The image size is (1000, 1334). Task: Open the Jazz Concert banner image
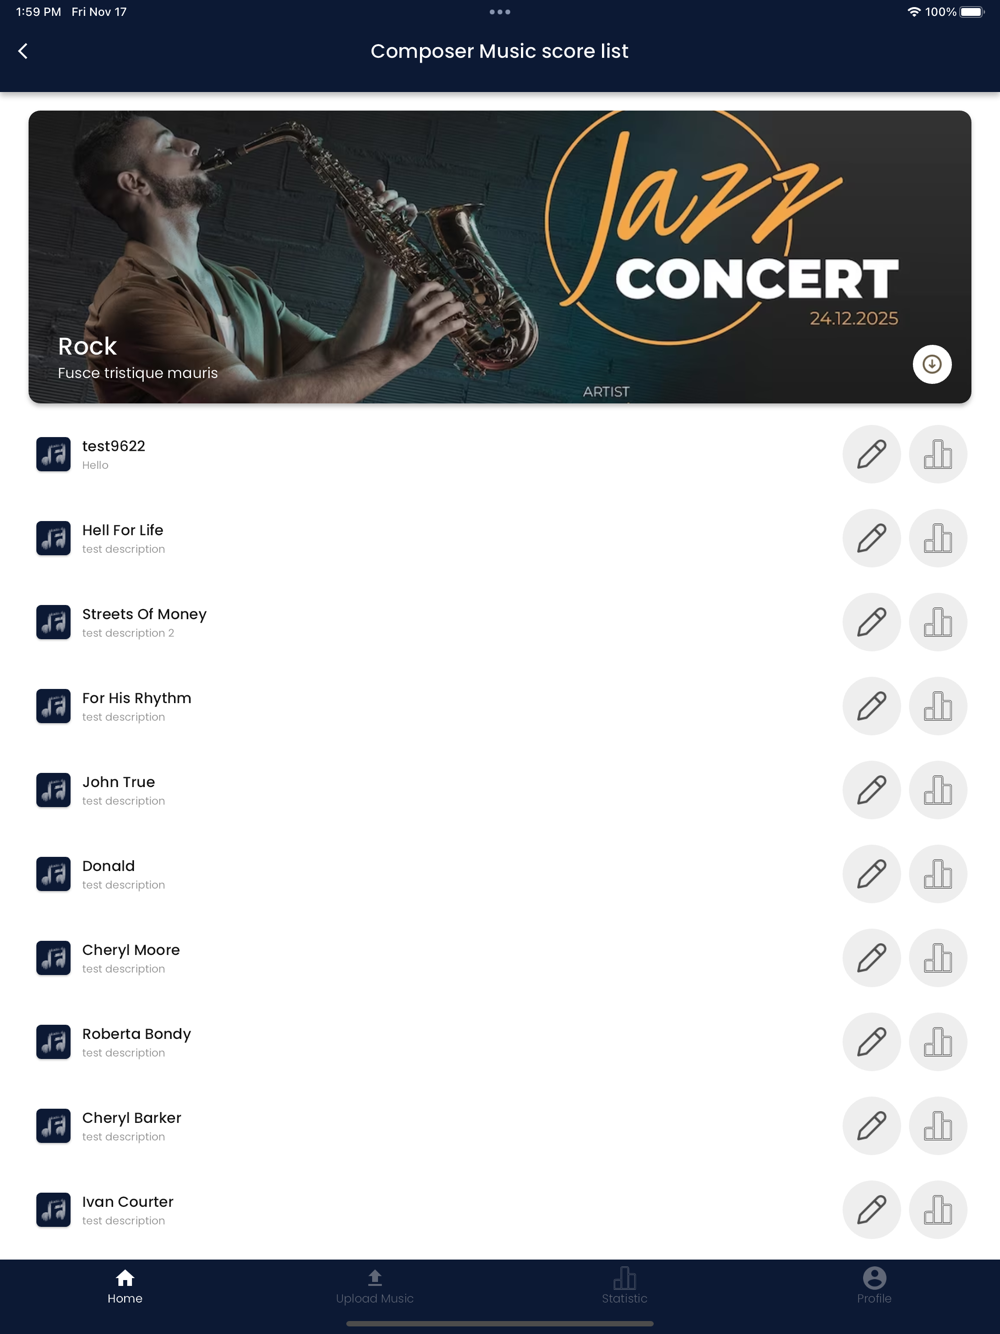click(x=500, y=257)
